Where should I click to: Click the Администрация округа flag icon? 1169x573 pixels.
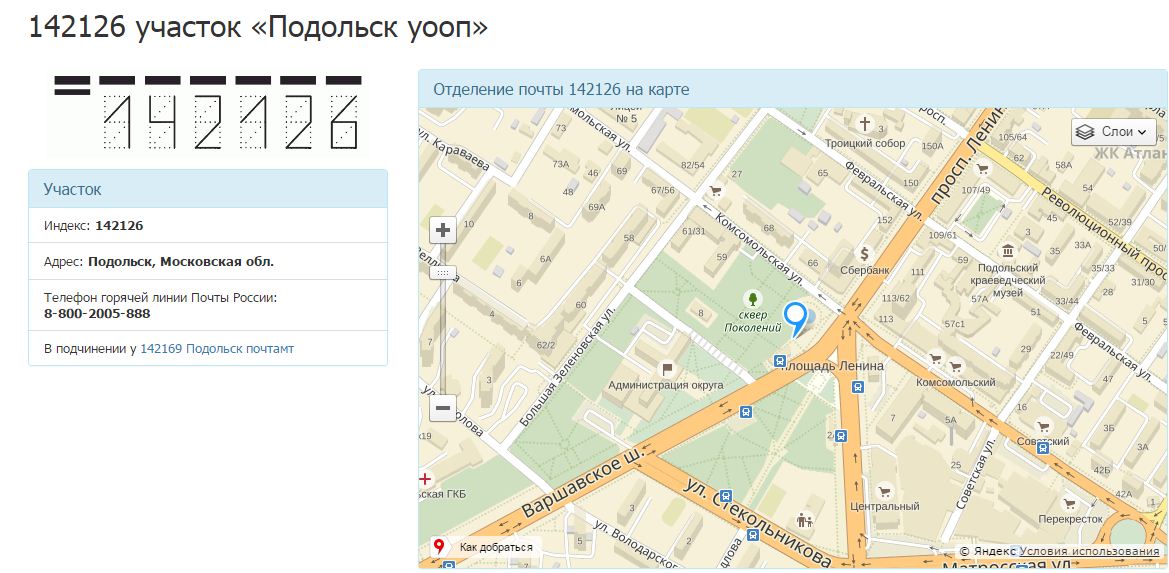tap(666, 366)
